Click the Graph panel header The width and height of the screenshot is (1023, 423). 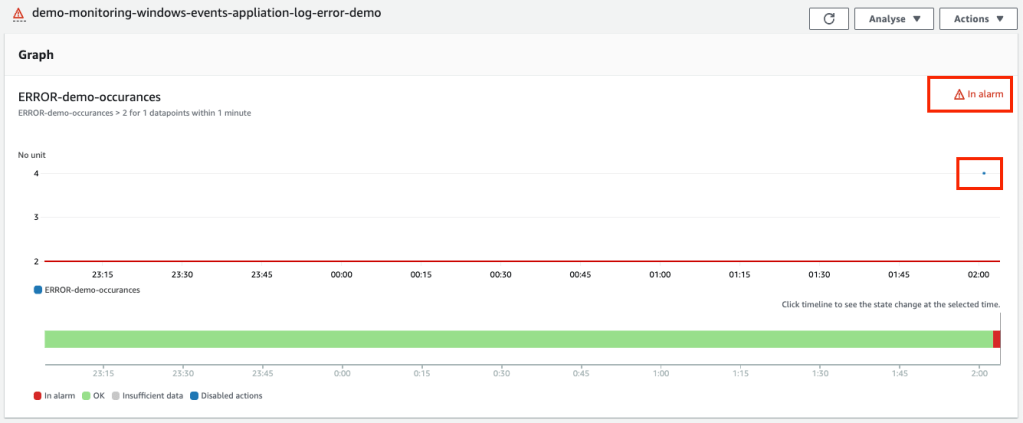[x=36, y=55]
